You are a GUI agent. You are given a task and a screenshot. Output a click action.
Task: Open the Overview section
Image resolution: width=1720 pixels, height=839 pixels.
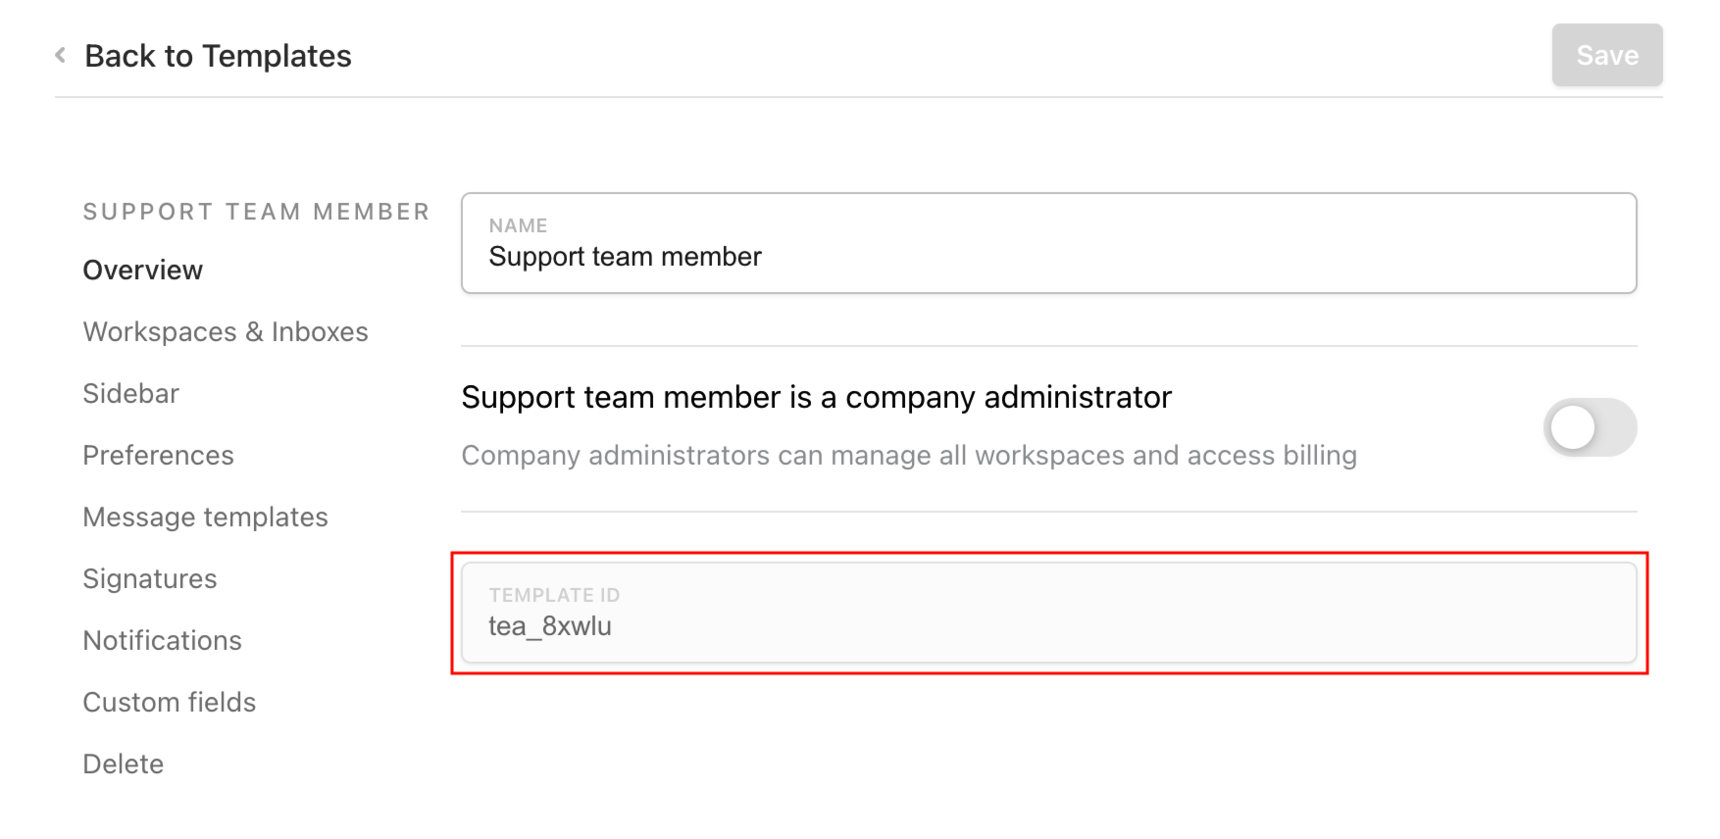(x=143, y=270)
